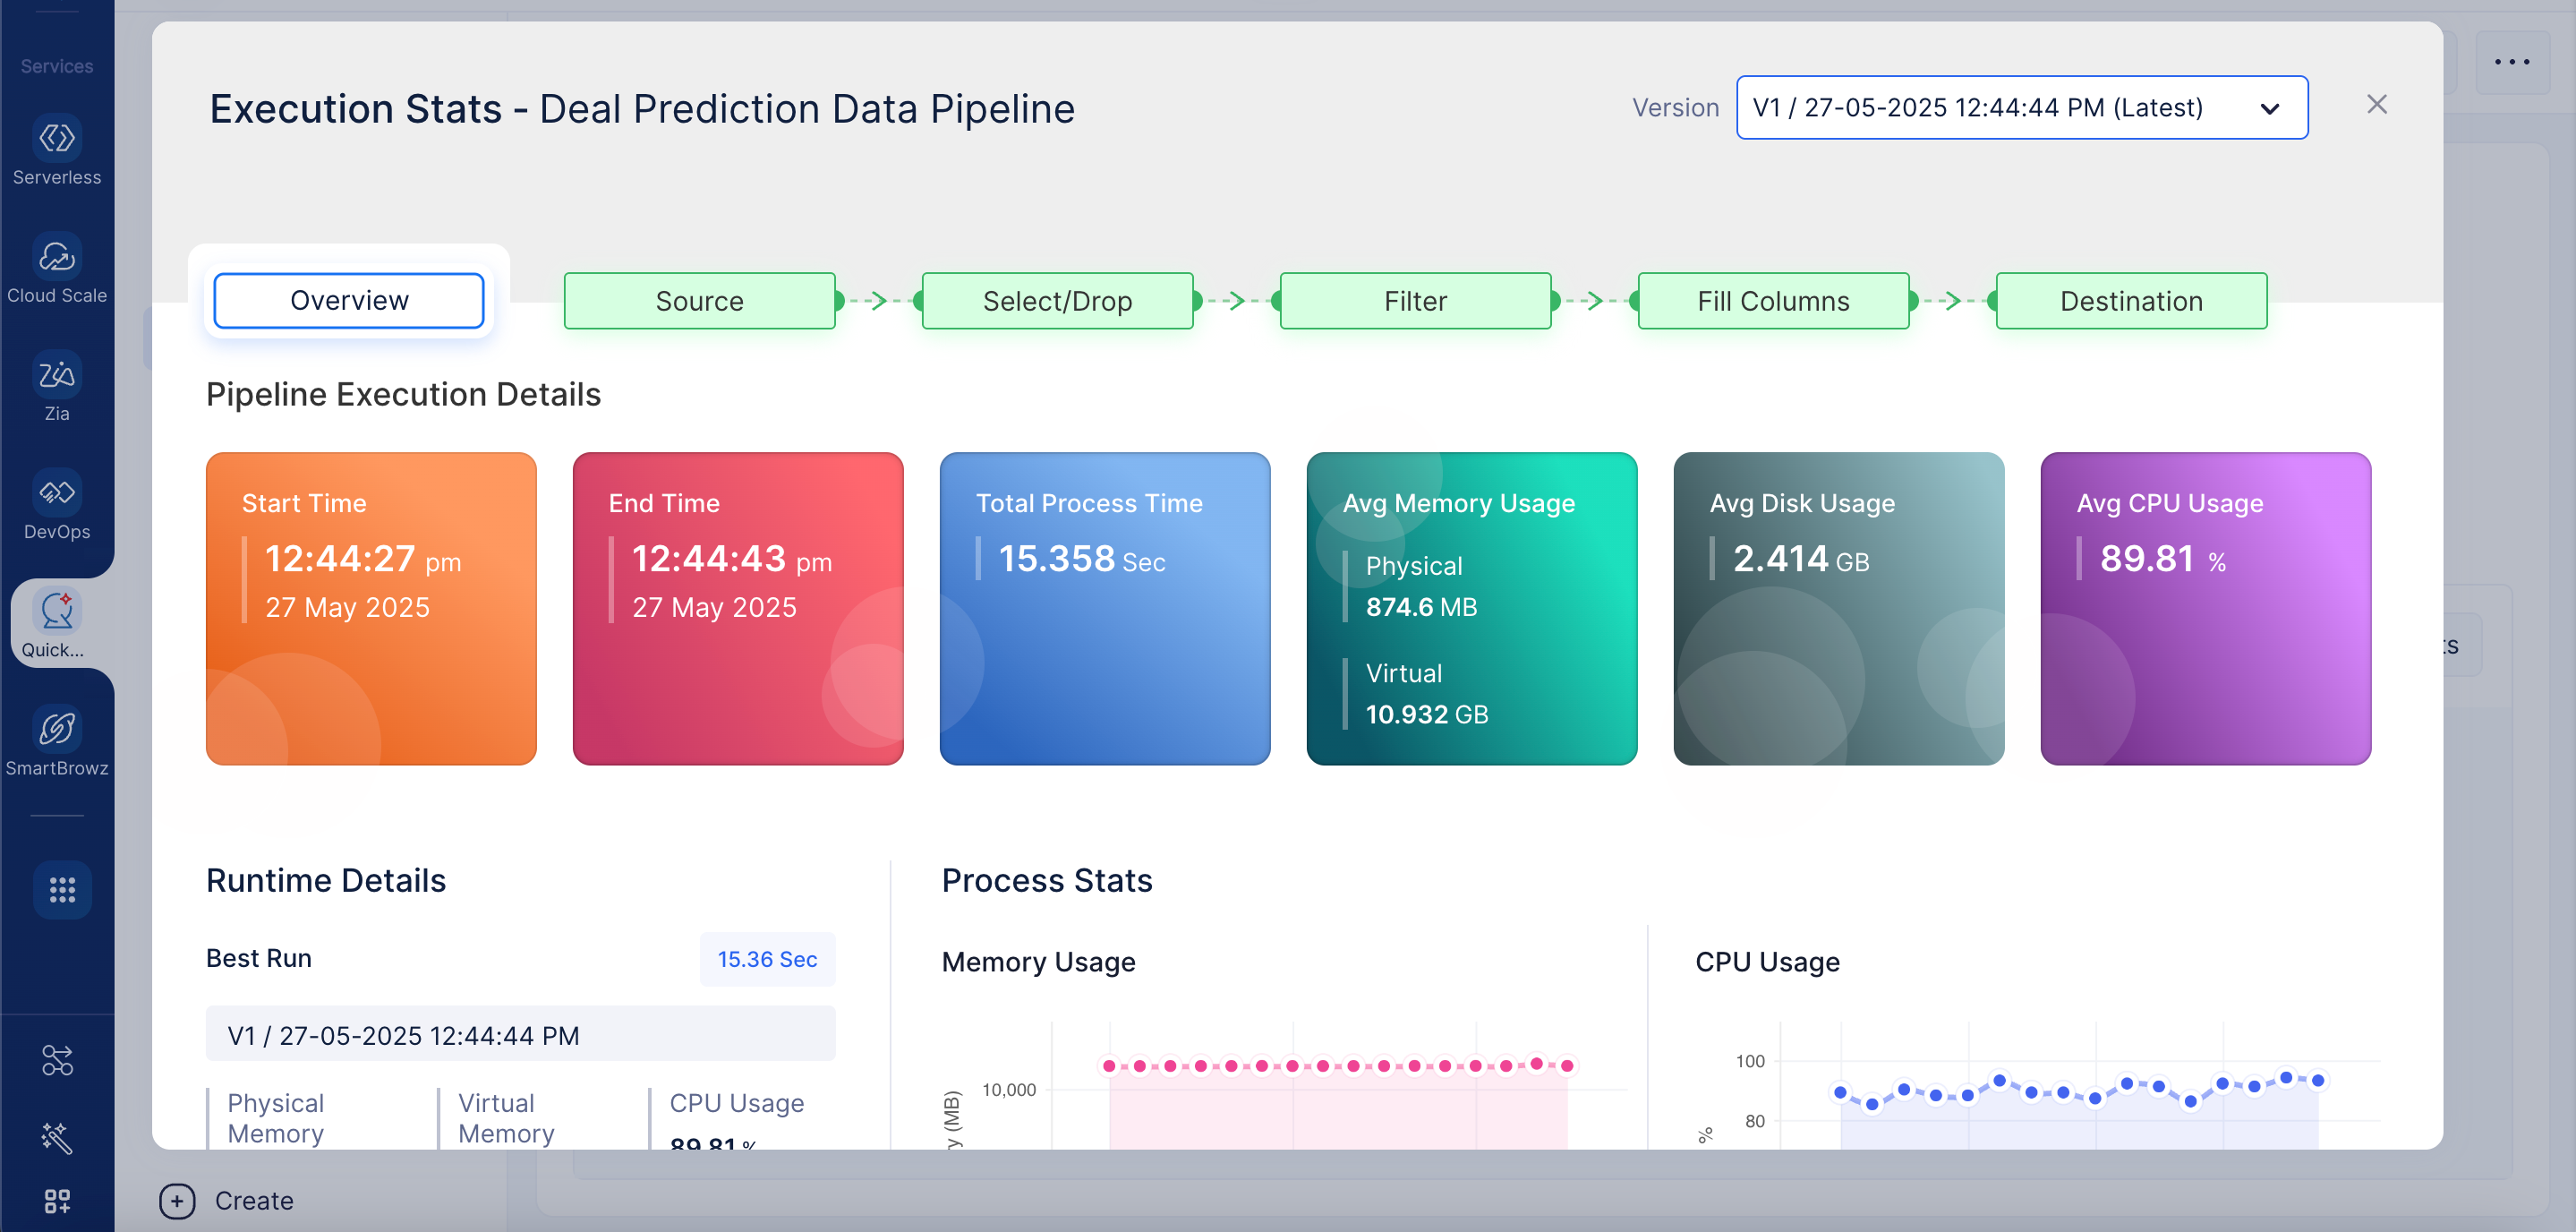Switch to the Overview tab

pos(349,300)
